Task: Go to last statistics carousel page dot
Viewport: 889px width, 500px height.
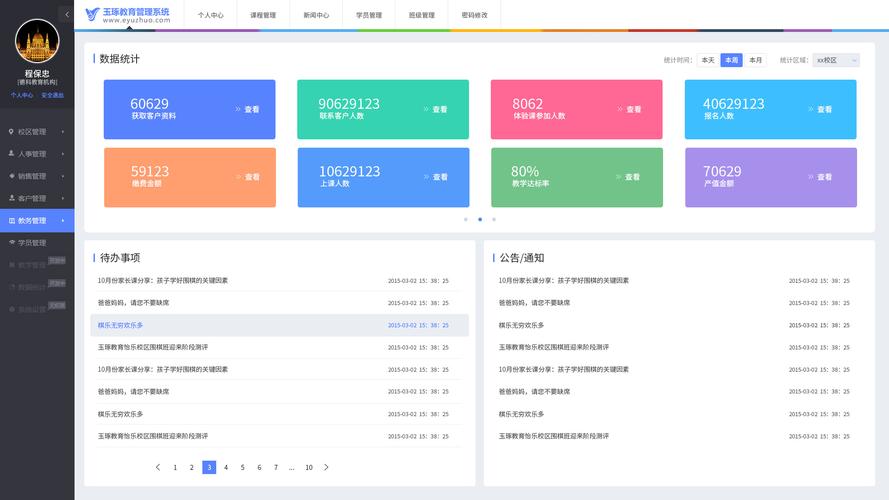Action: tap(494, 219)
